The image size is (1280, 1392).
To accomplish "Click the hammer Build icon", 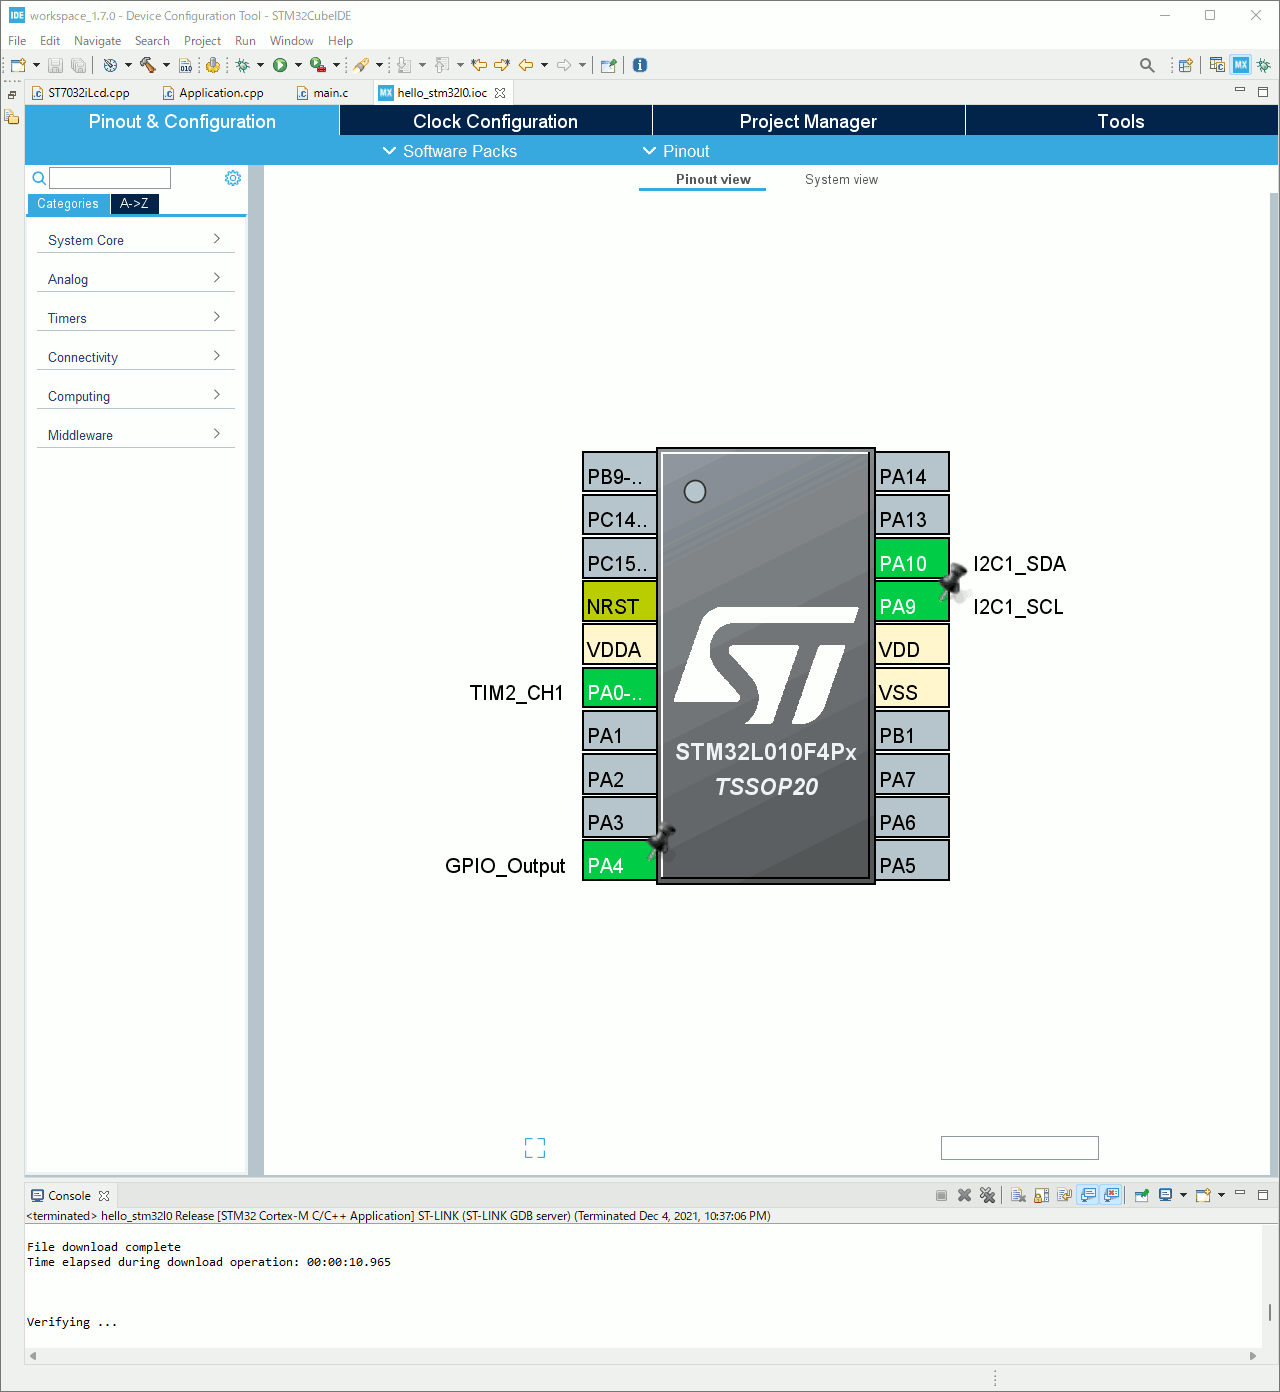I will (148, 65).
